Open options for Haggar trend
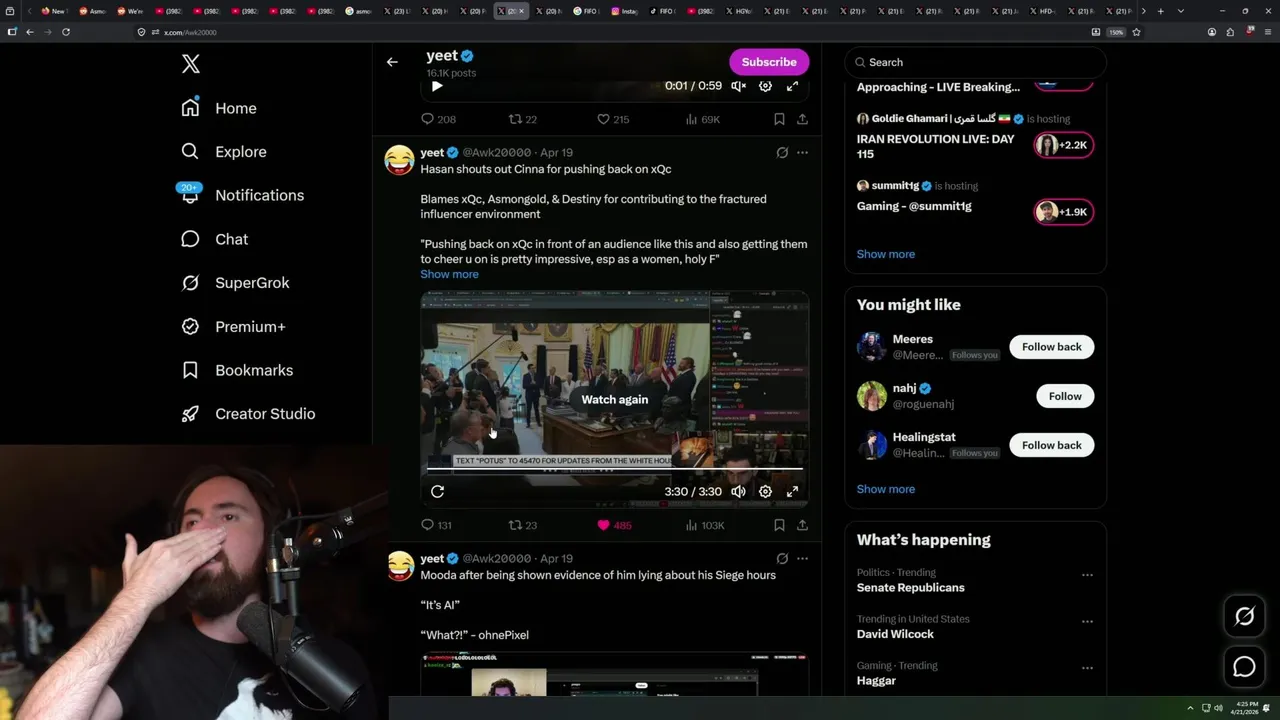The image size is (1280, 720). (x=1087, y=668)
